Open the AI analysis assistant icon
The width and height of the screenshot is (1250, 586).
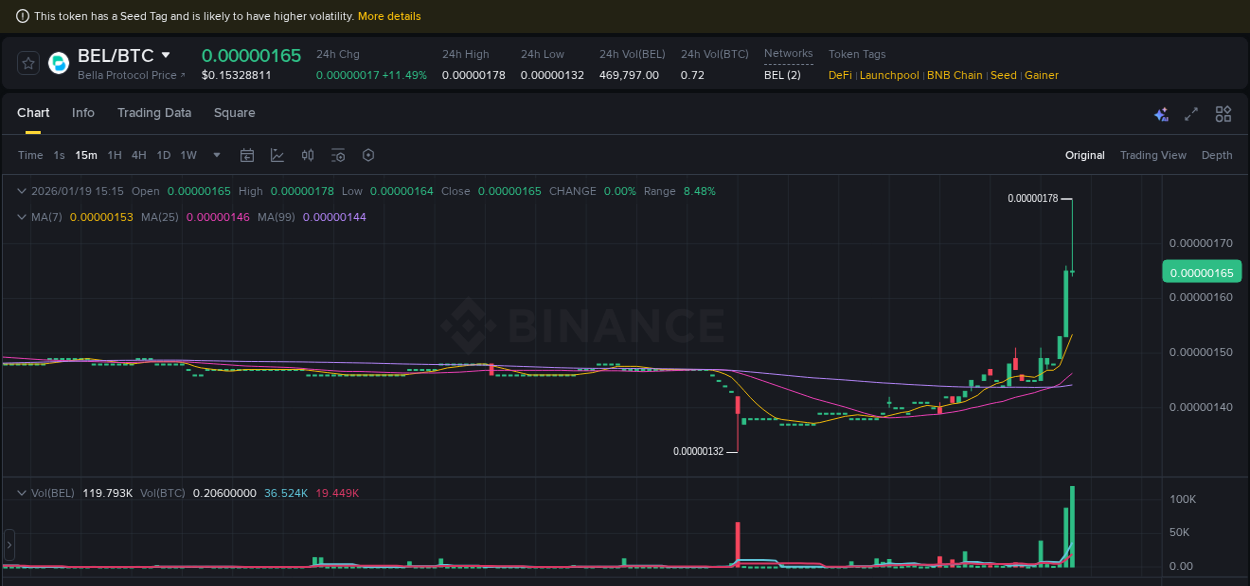point(1161,114)
